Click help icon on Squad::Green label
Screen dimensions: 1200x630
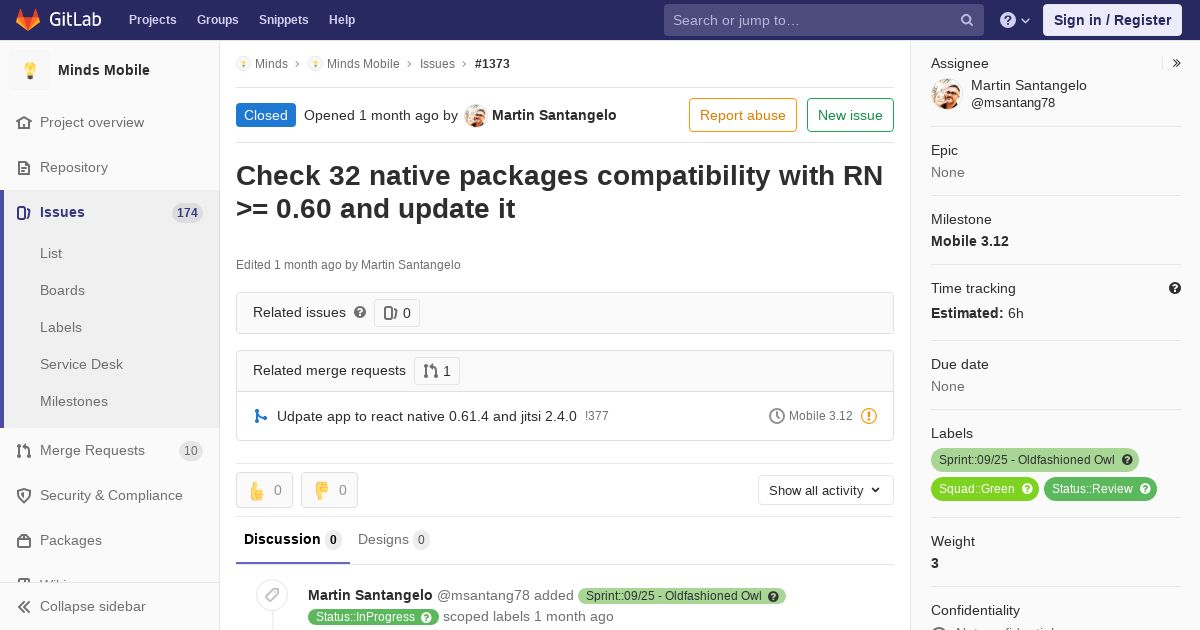click(1027, 489)
